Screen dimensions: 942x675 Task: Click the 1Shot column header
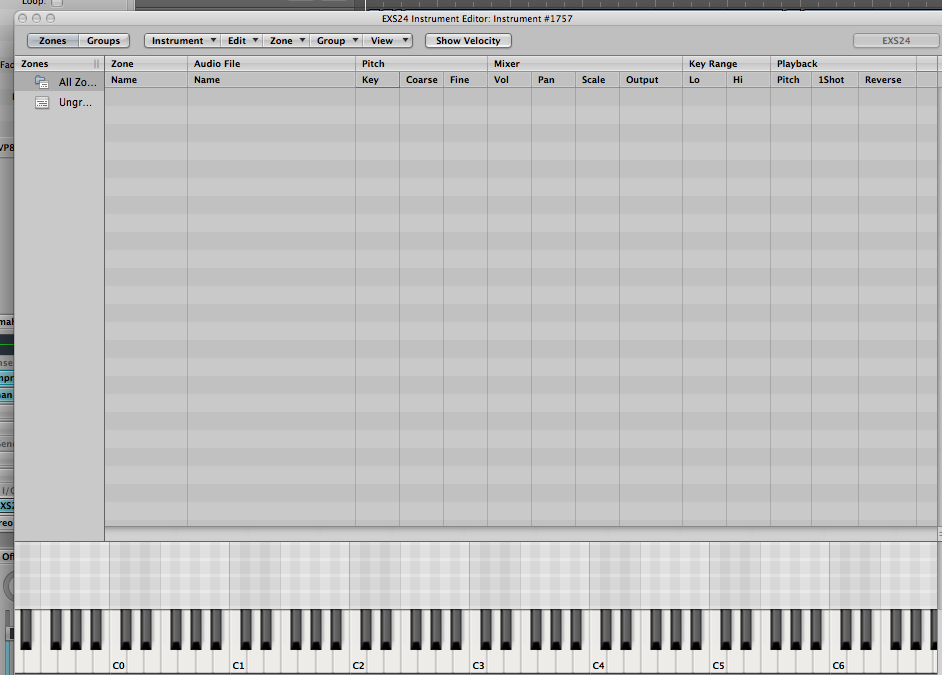click(x=835, y=80)
